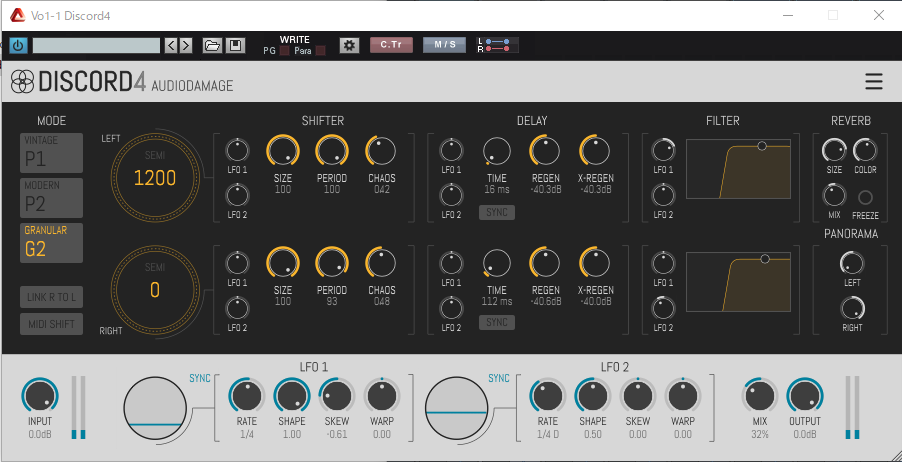Viewport: 902px width, 462px height.
Task: Click the left filter curve handle
Action: pos(762,146)
